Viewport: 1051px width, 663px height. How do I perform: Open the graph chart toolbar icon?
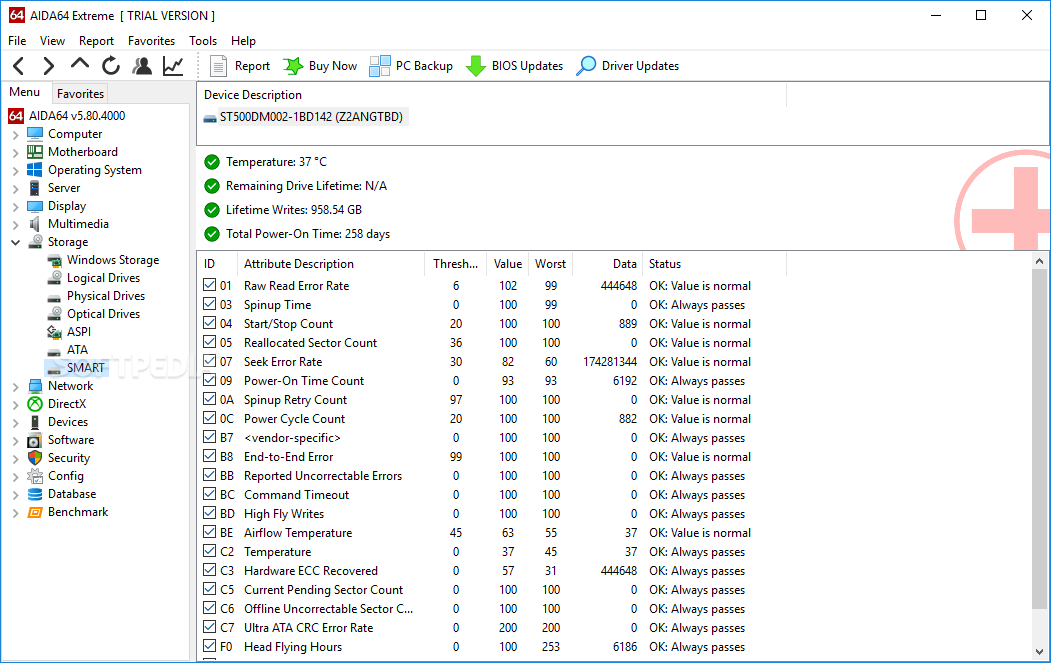coord(173,66)
